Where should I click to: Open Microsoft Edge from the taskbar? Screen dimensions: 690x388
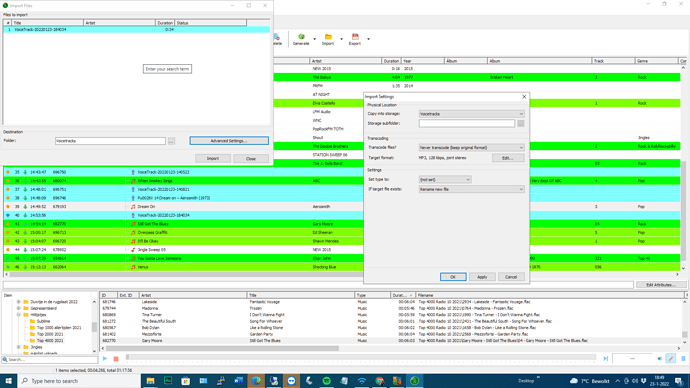tap(256, 381)
